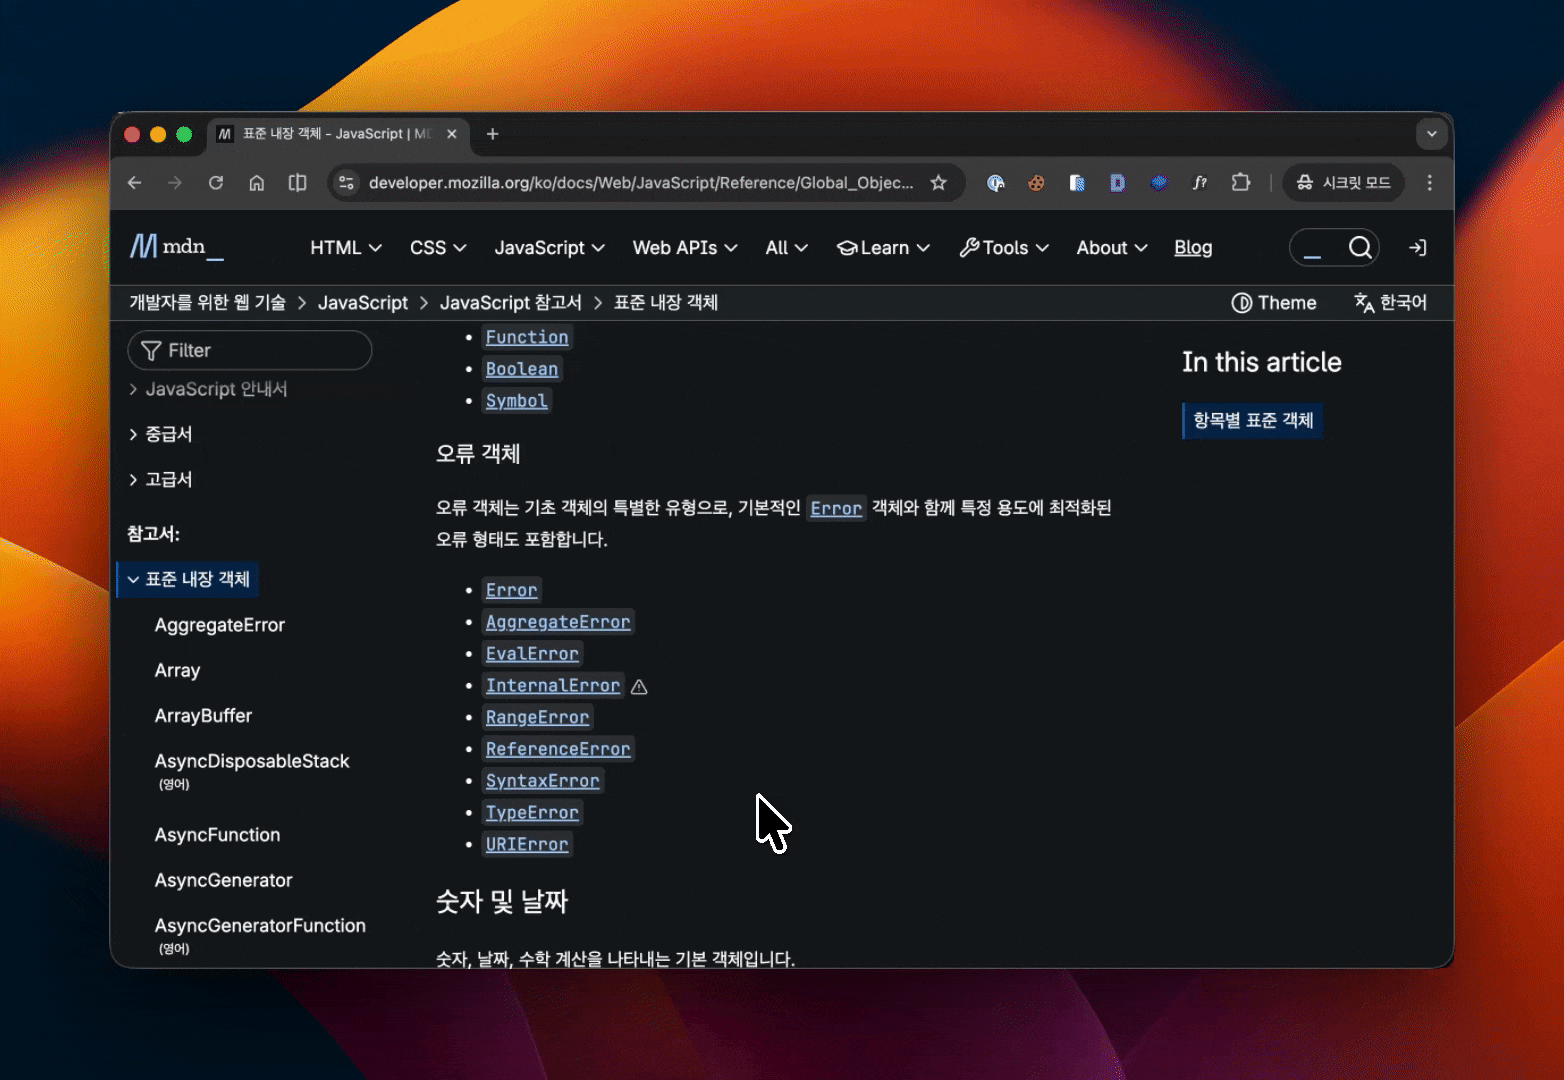Open the fx extension icon
Screen dimensions: 1564x1080
tap(1200, 183)
